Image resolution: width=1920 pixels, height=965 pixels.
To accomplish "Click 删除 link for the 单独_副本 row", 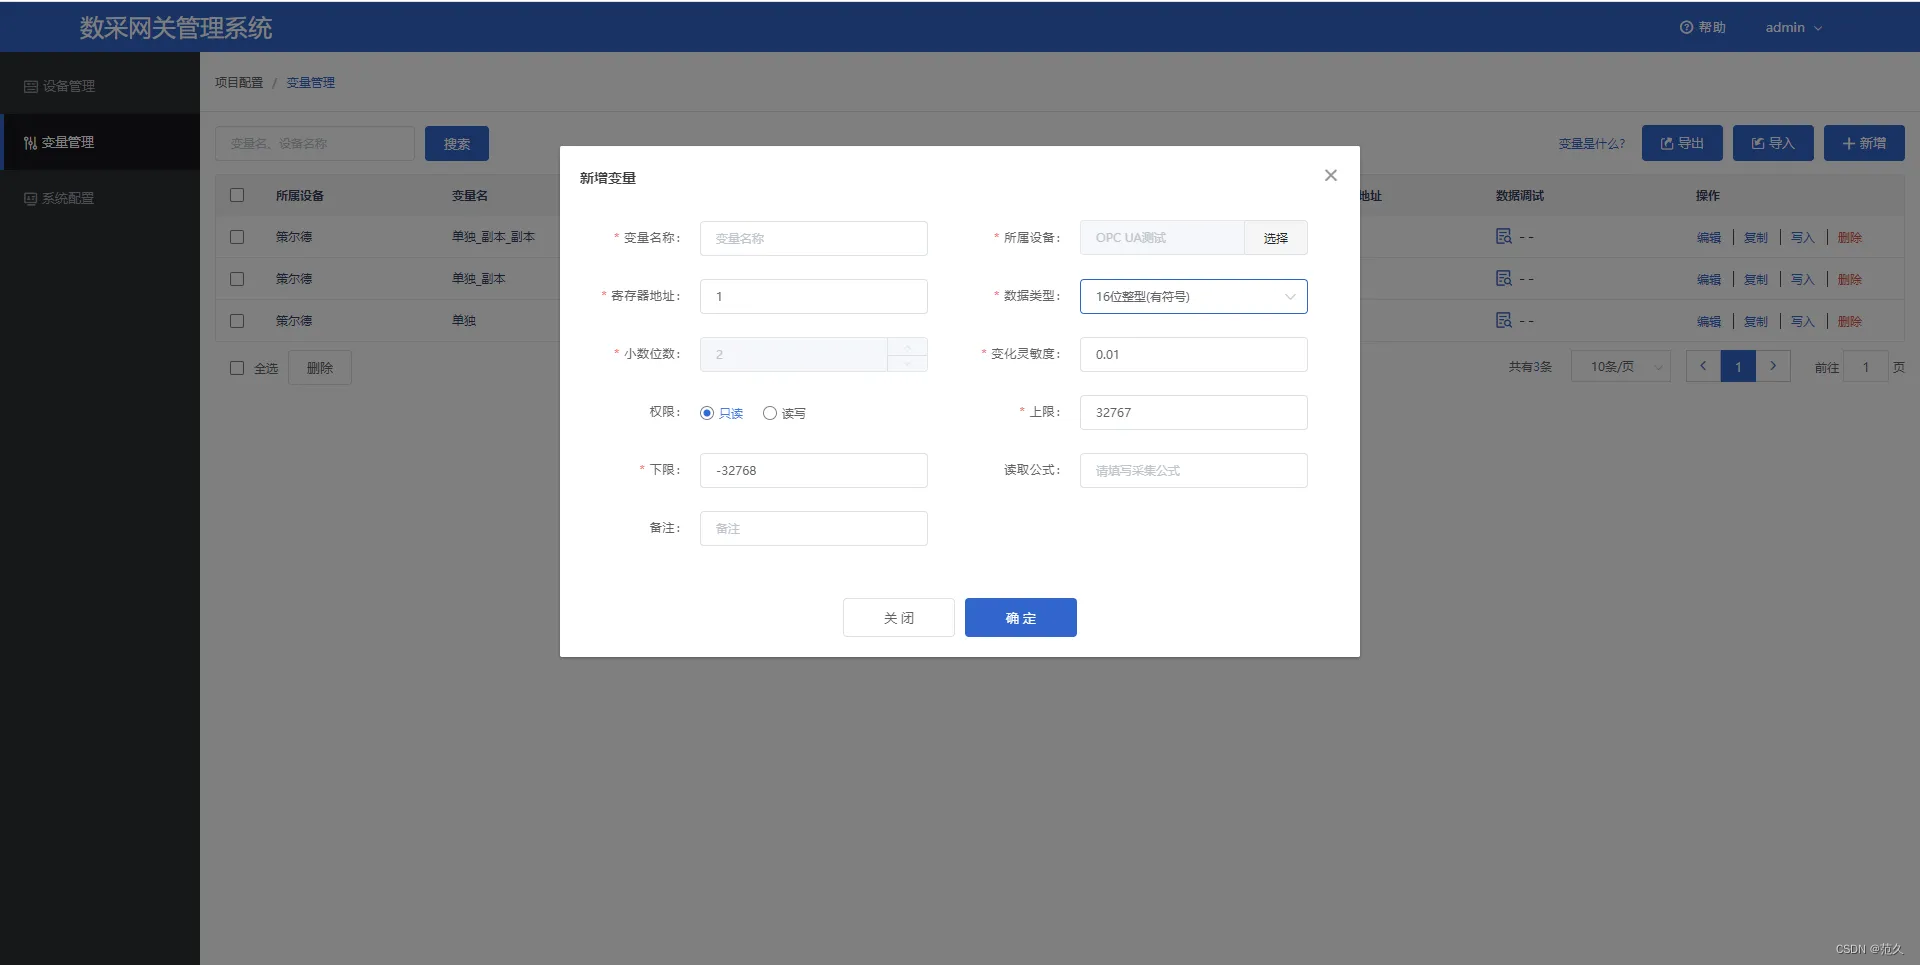I will 1850,279.
